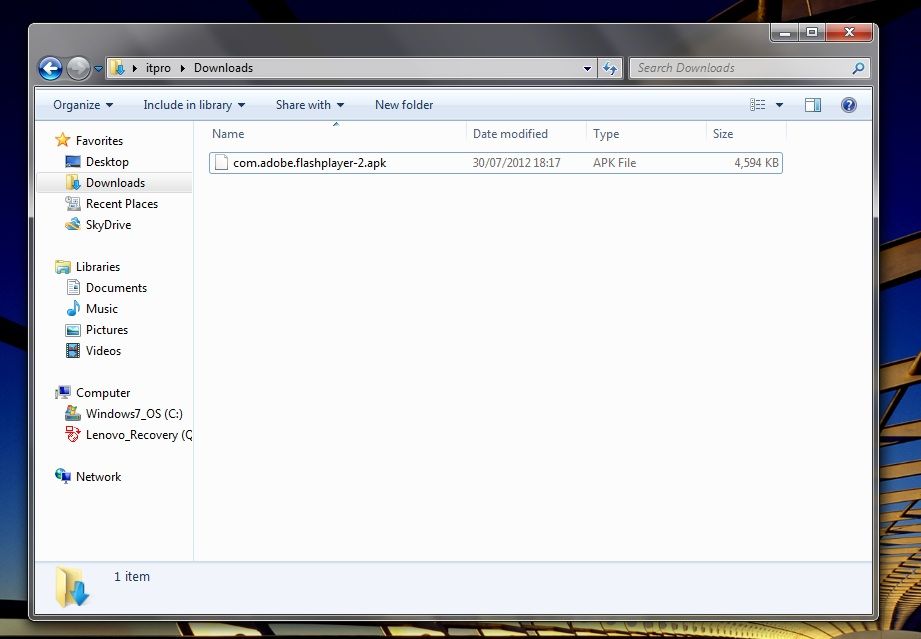The height and width of the screenshot is (639, 921).
Task: Open the Help button
Action: pyautogui.click(x=849, y=105)
